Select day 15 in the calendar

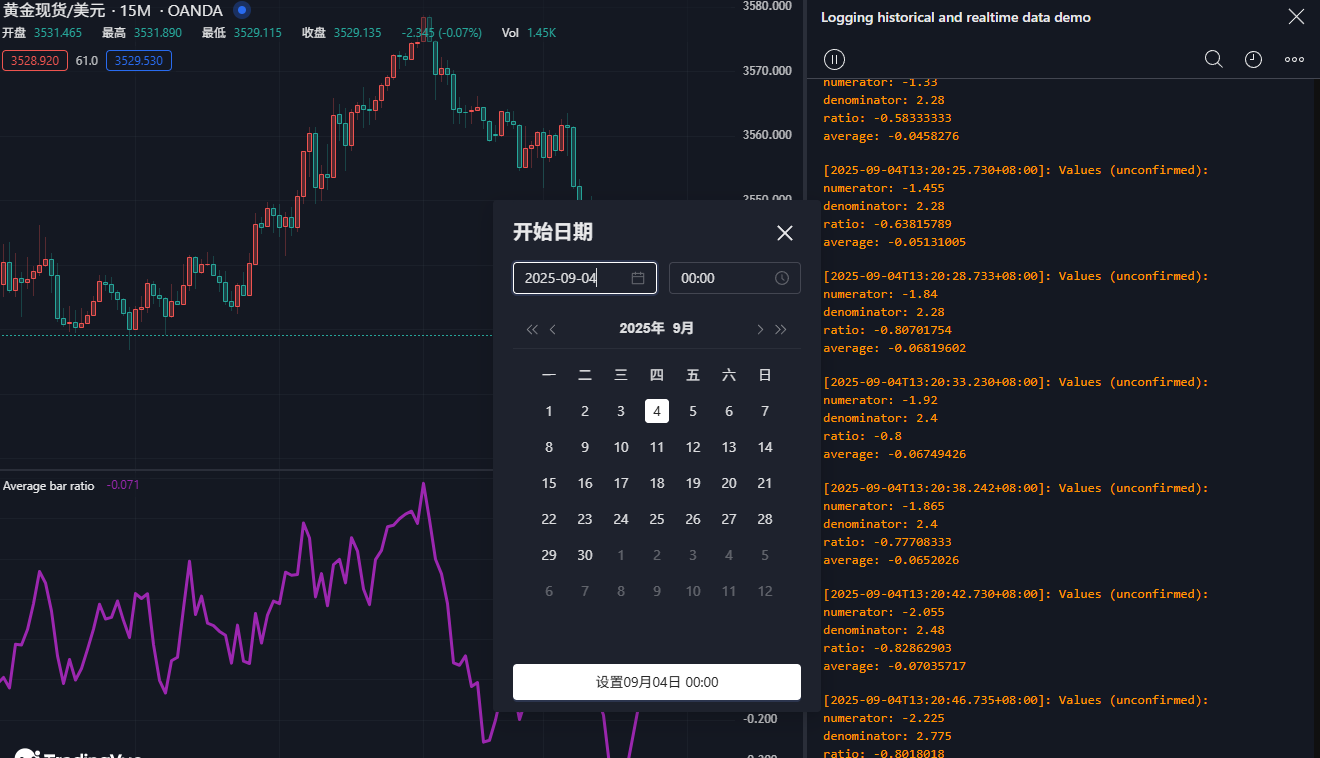[x=549, y=483]
